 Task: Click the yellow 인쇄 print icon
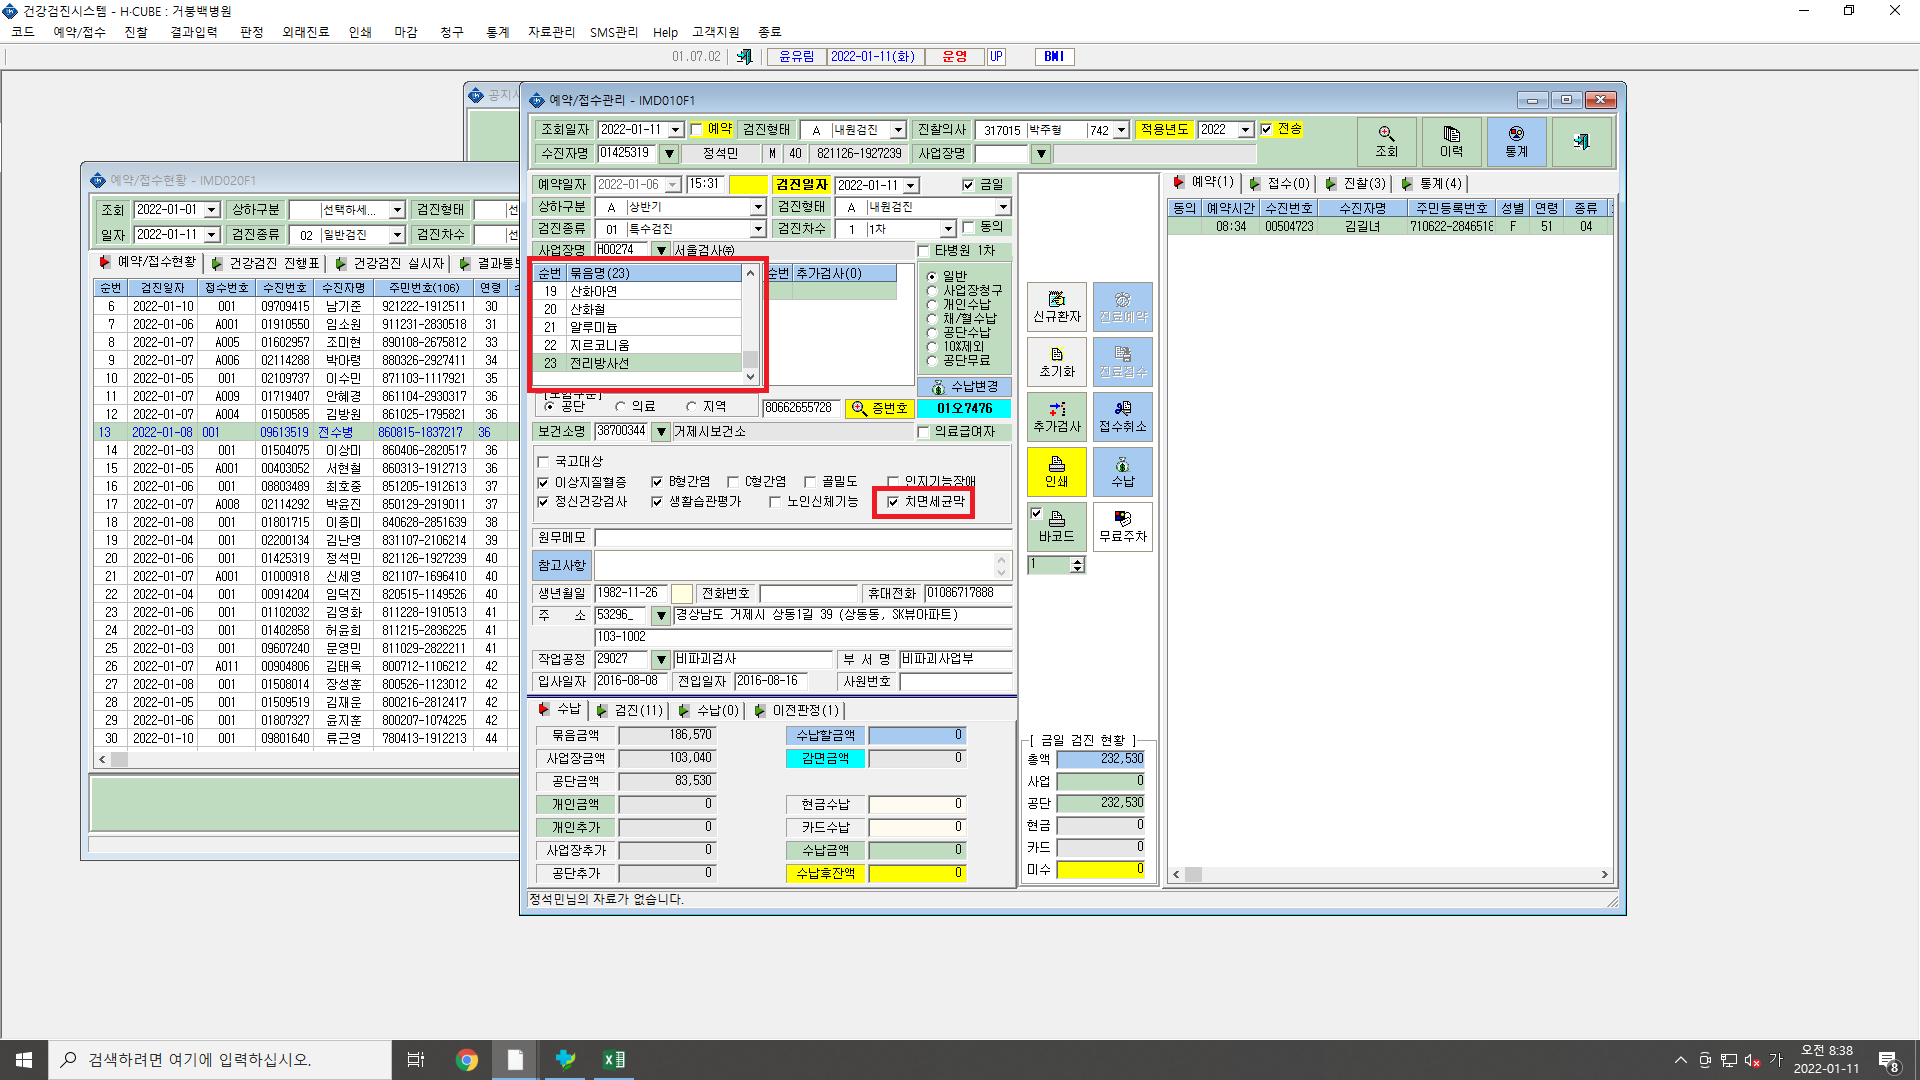tap(1057, 471)
